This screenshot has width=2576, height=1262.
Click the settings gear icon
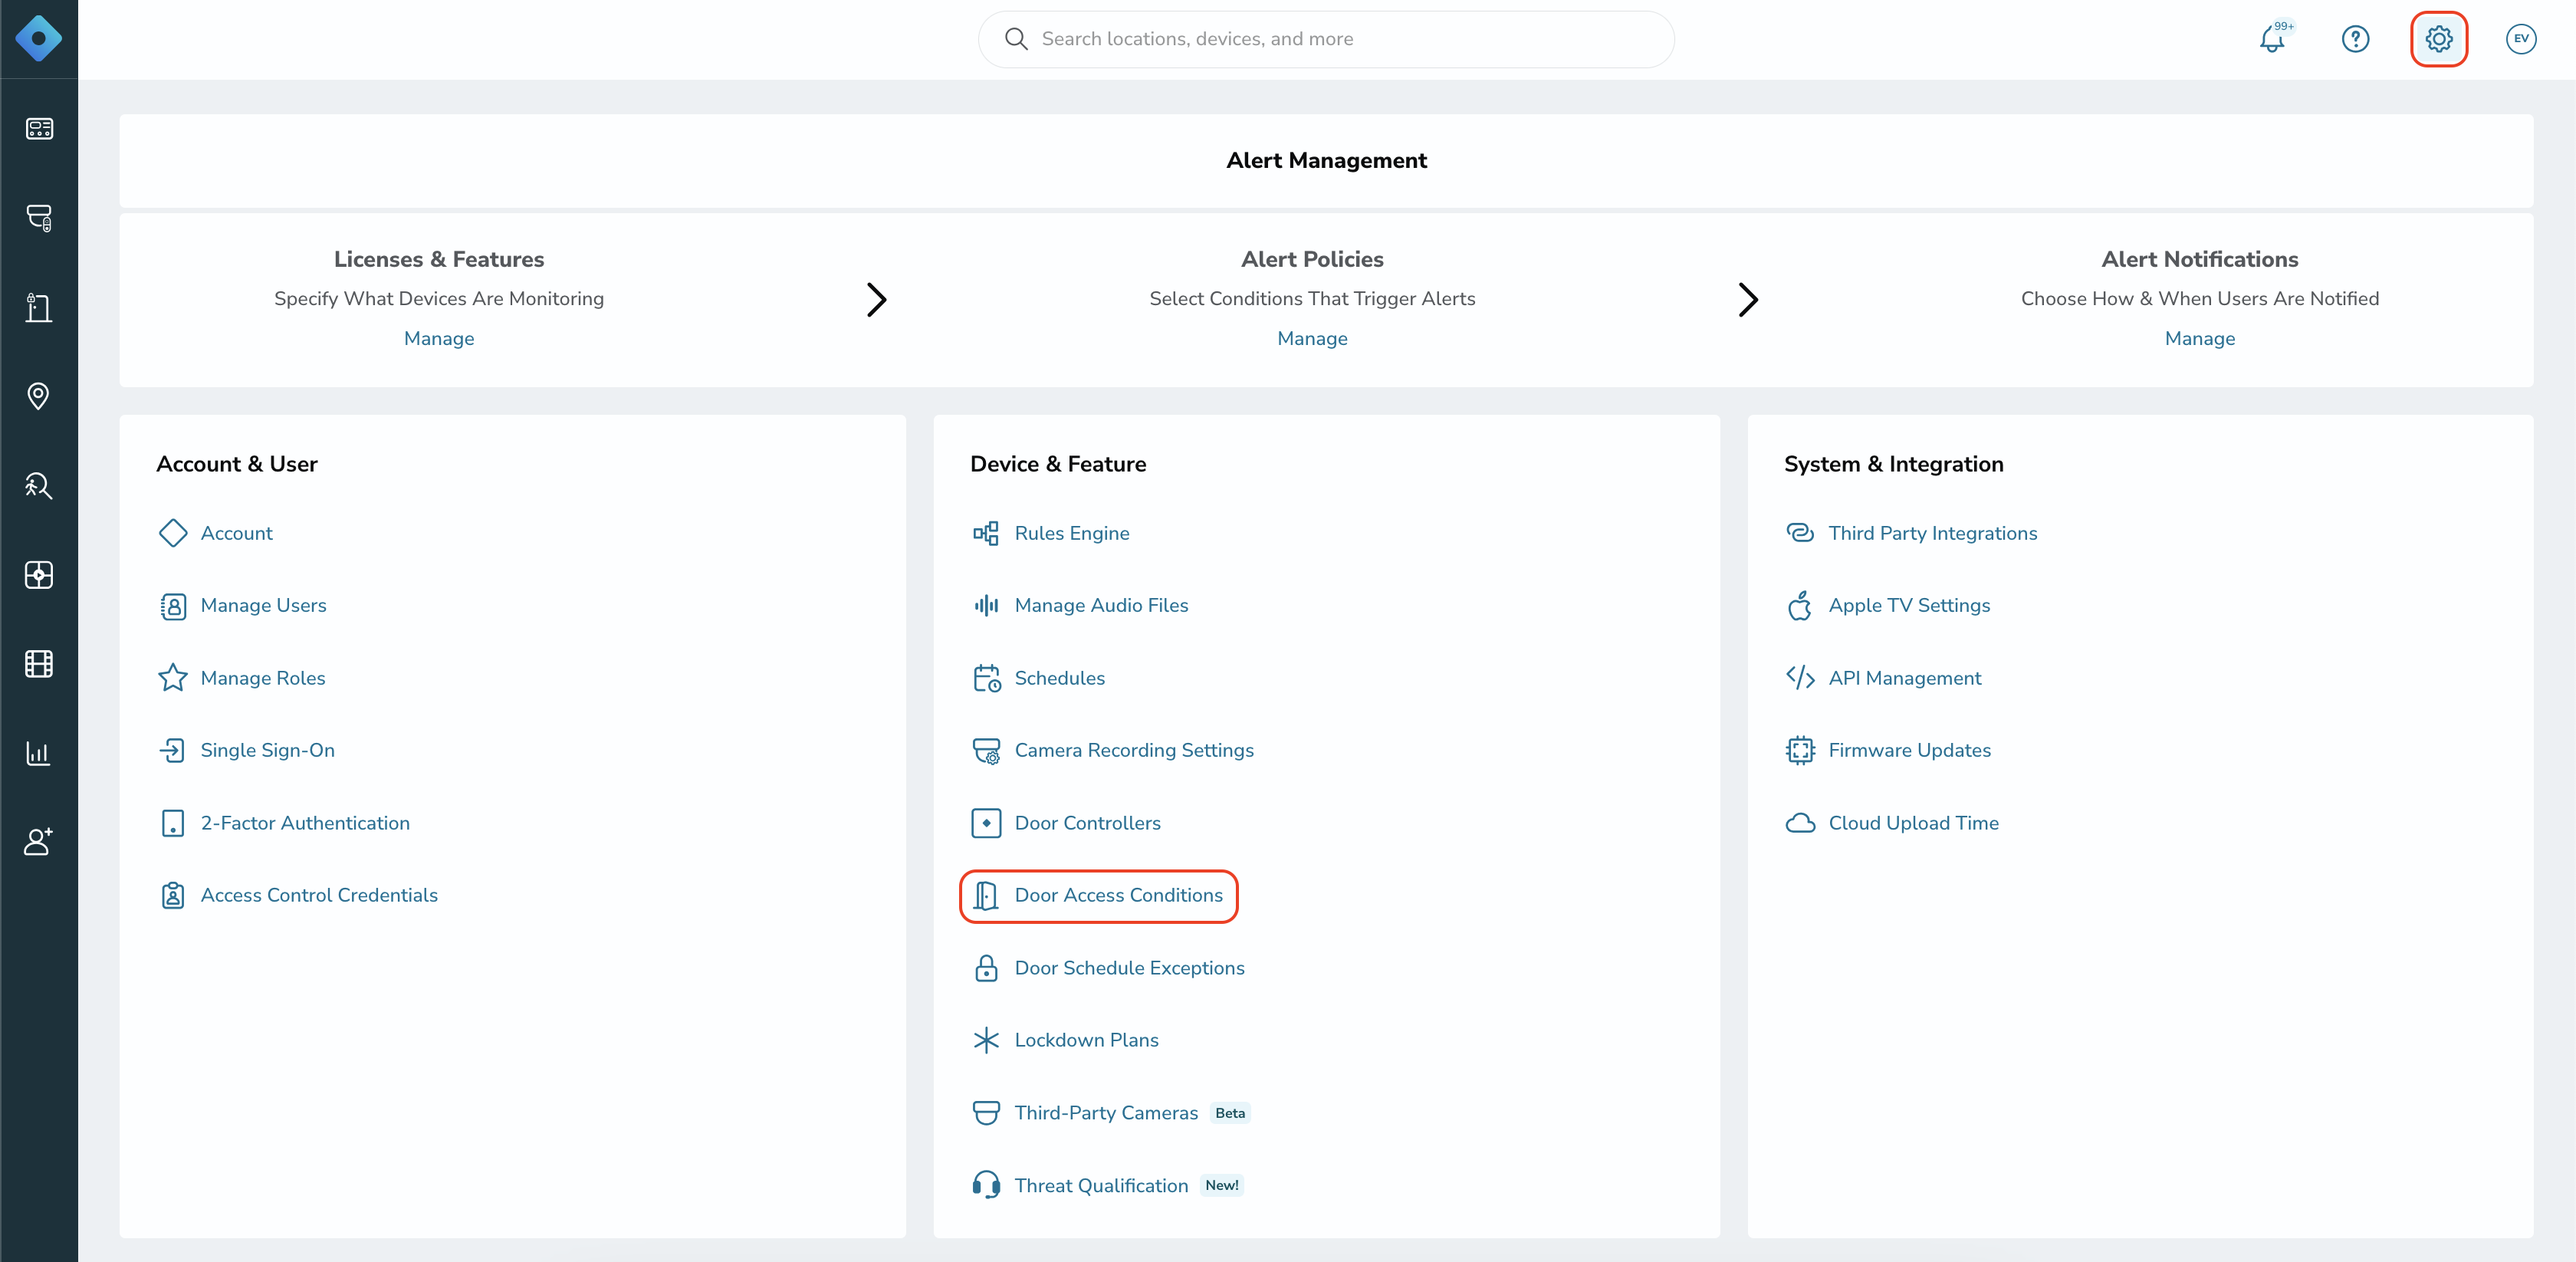tap(2439, 39)
